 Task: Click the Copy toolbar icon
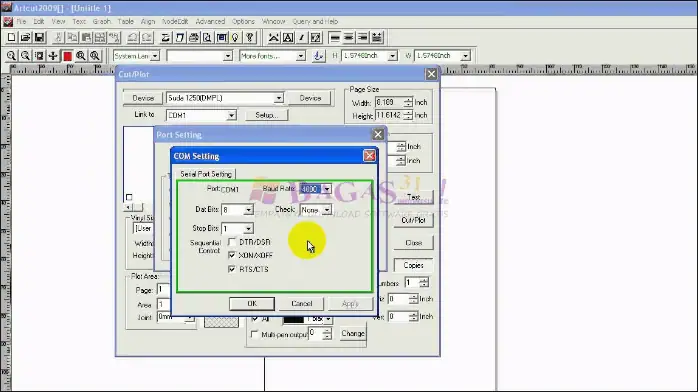coord(72,38)
